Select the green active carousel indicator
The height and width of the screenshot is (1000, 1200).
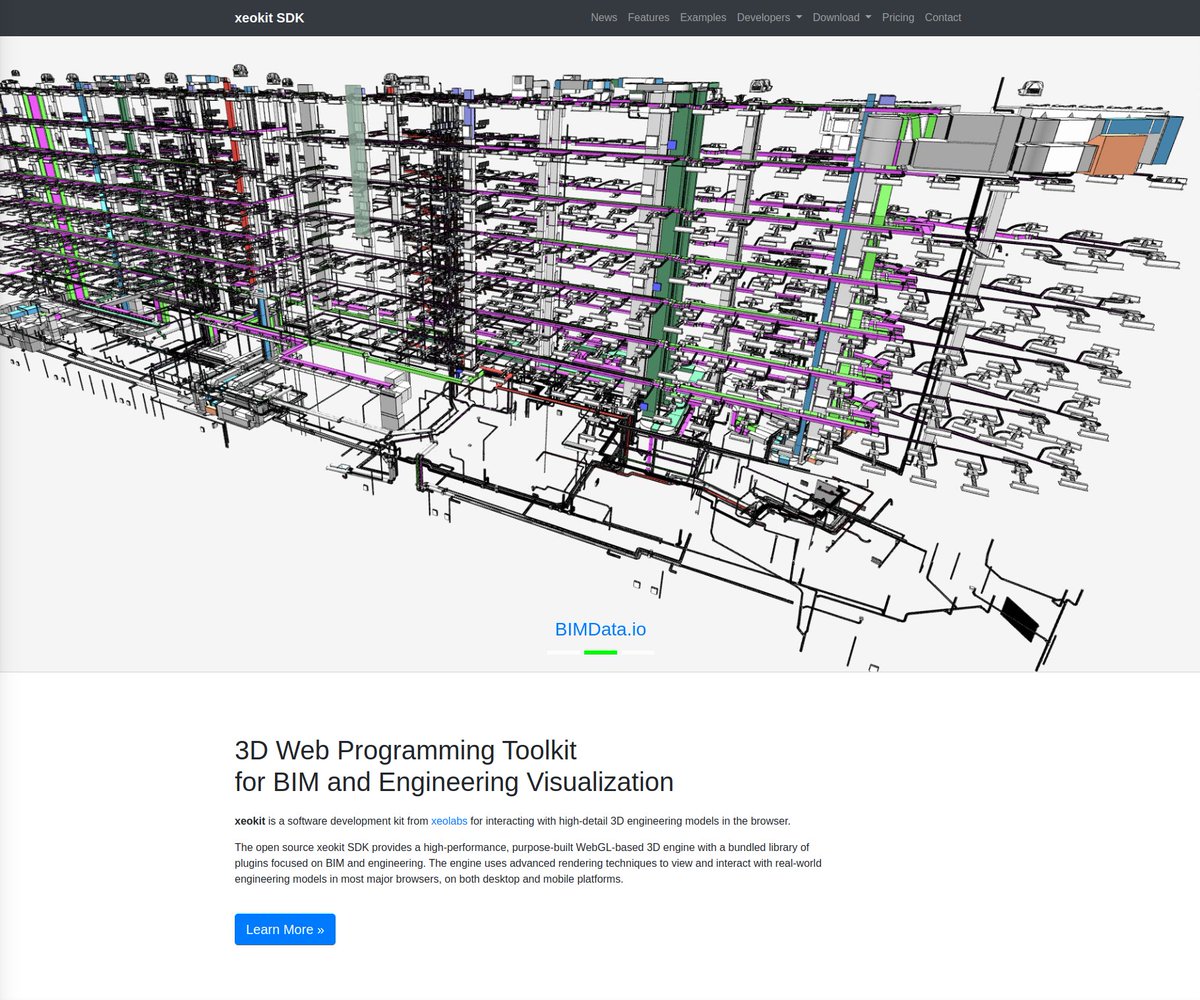tap(600, 652)
